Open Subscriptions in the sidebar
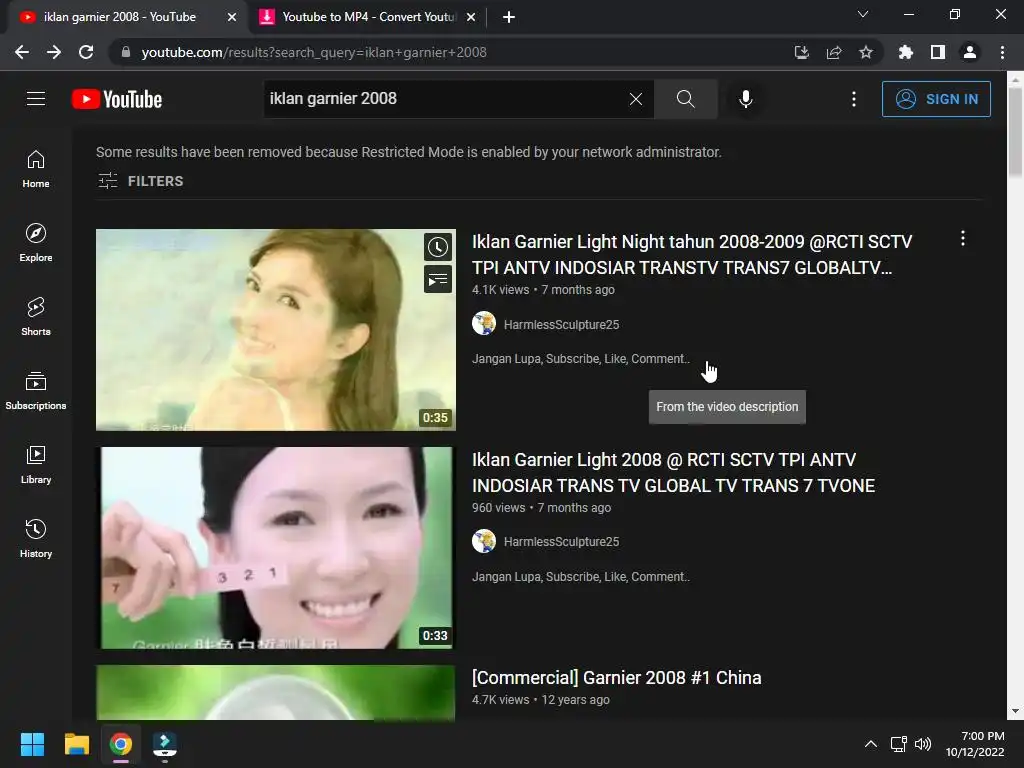 [36, 390]
